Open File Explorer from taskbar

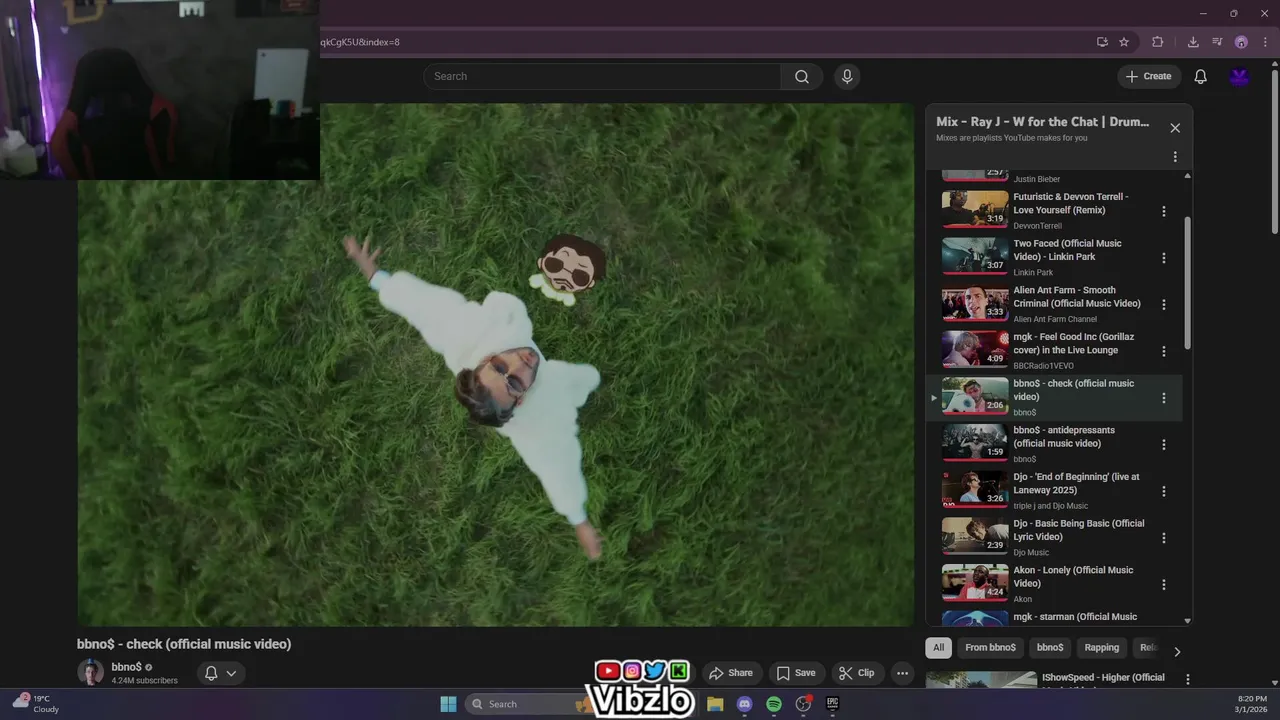[x=715, y=704]
